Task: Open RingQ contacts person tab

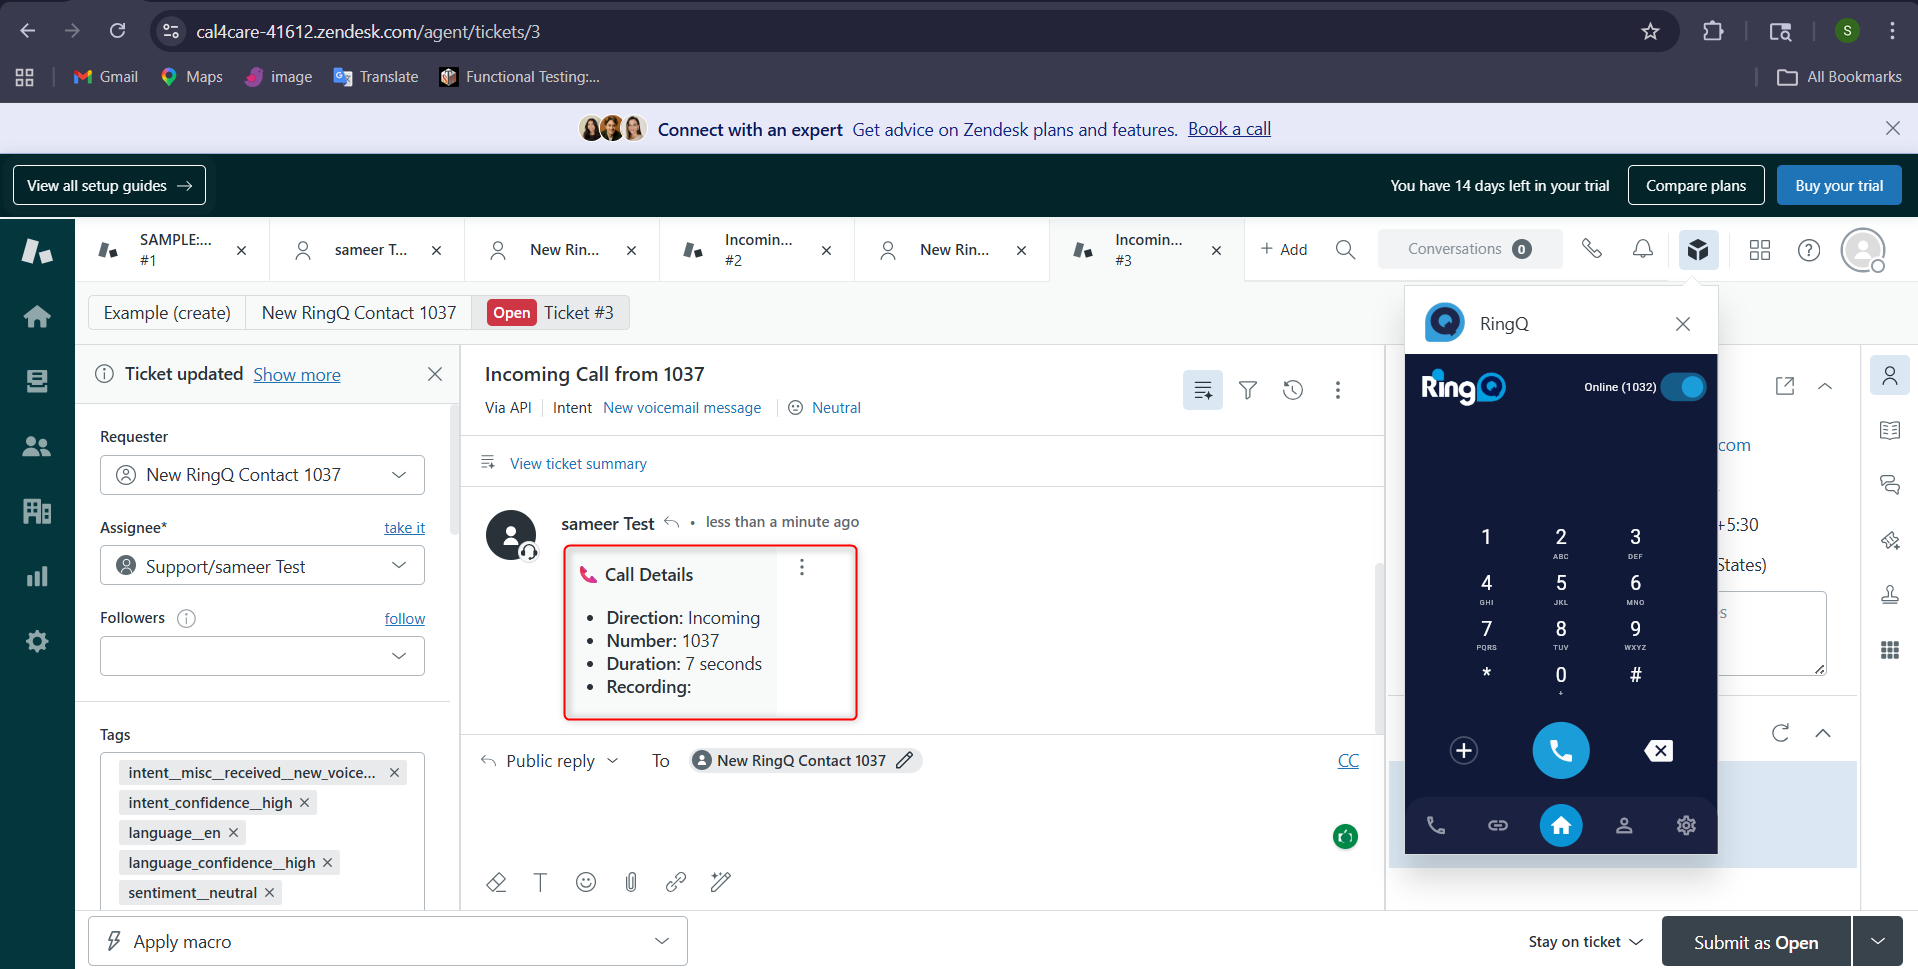Action: tap(1624, 825)
